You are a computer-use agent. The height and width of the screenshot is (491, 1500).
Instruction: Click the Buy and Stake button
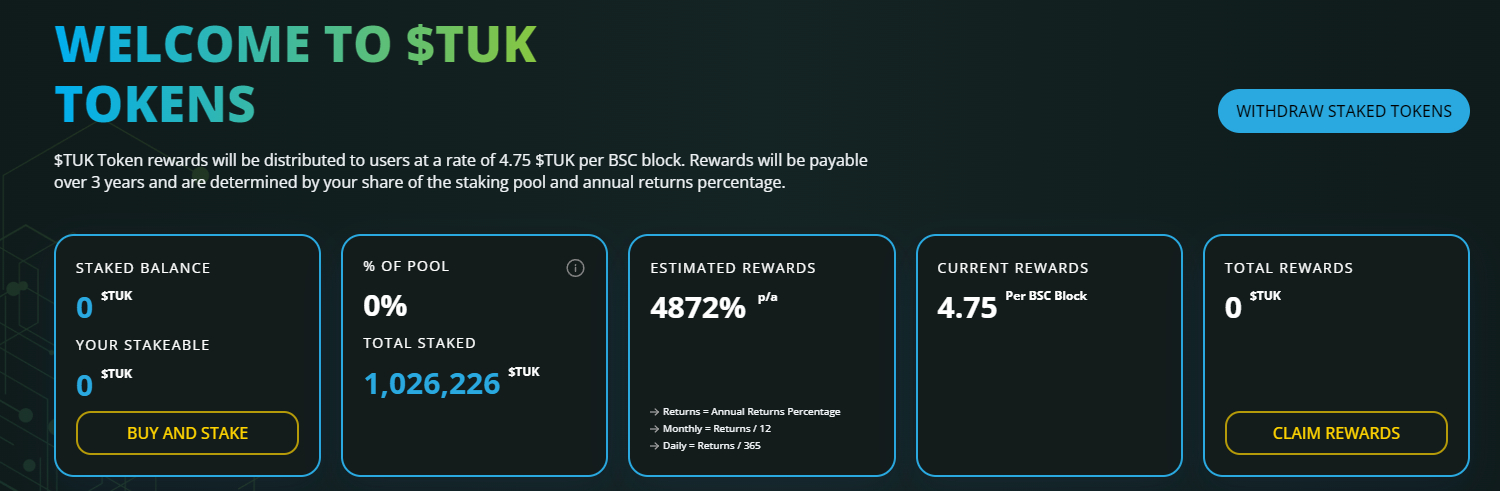click(x=187, y=433)
